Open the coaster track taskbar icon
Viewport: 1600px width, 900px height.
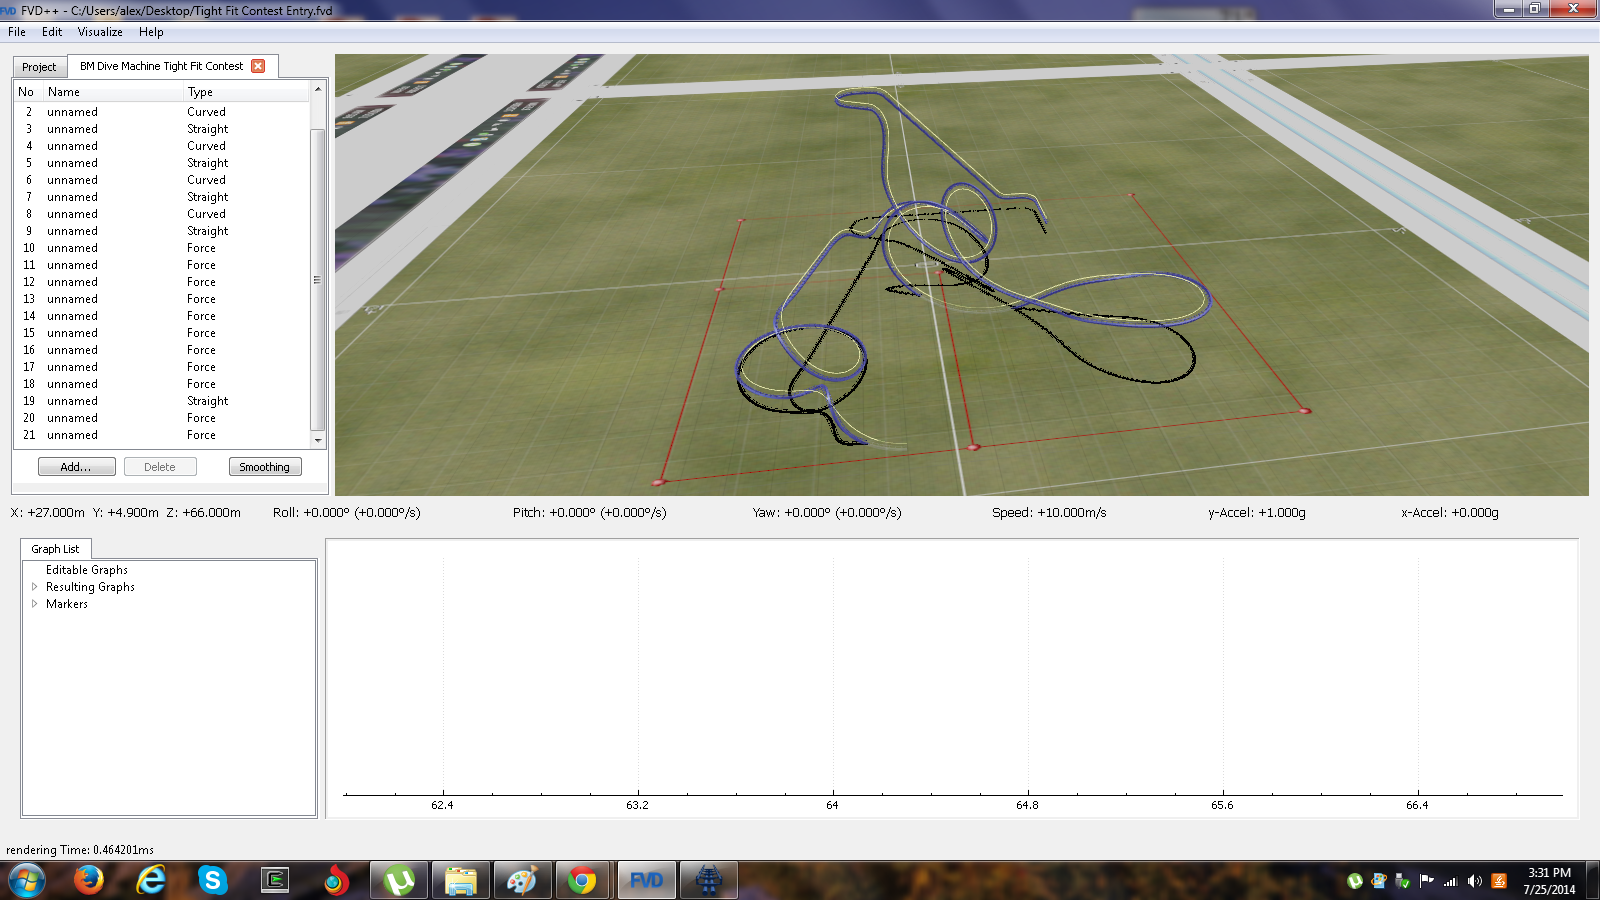(708, 880)
